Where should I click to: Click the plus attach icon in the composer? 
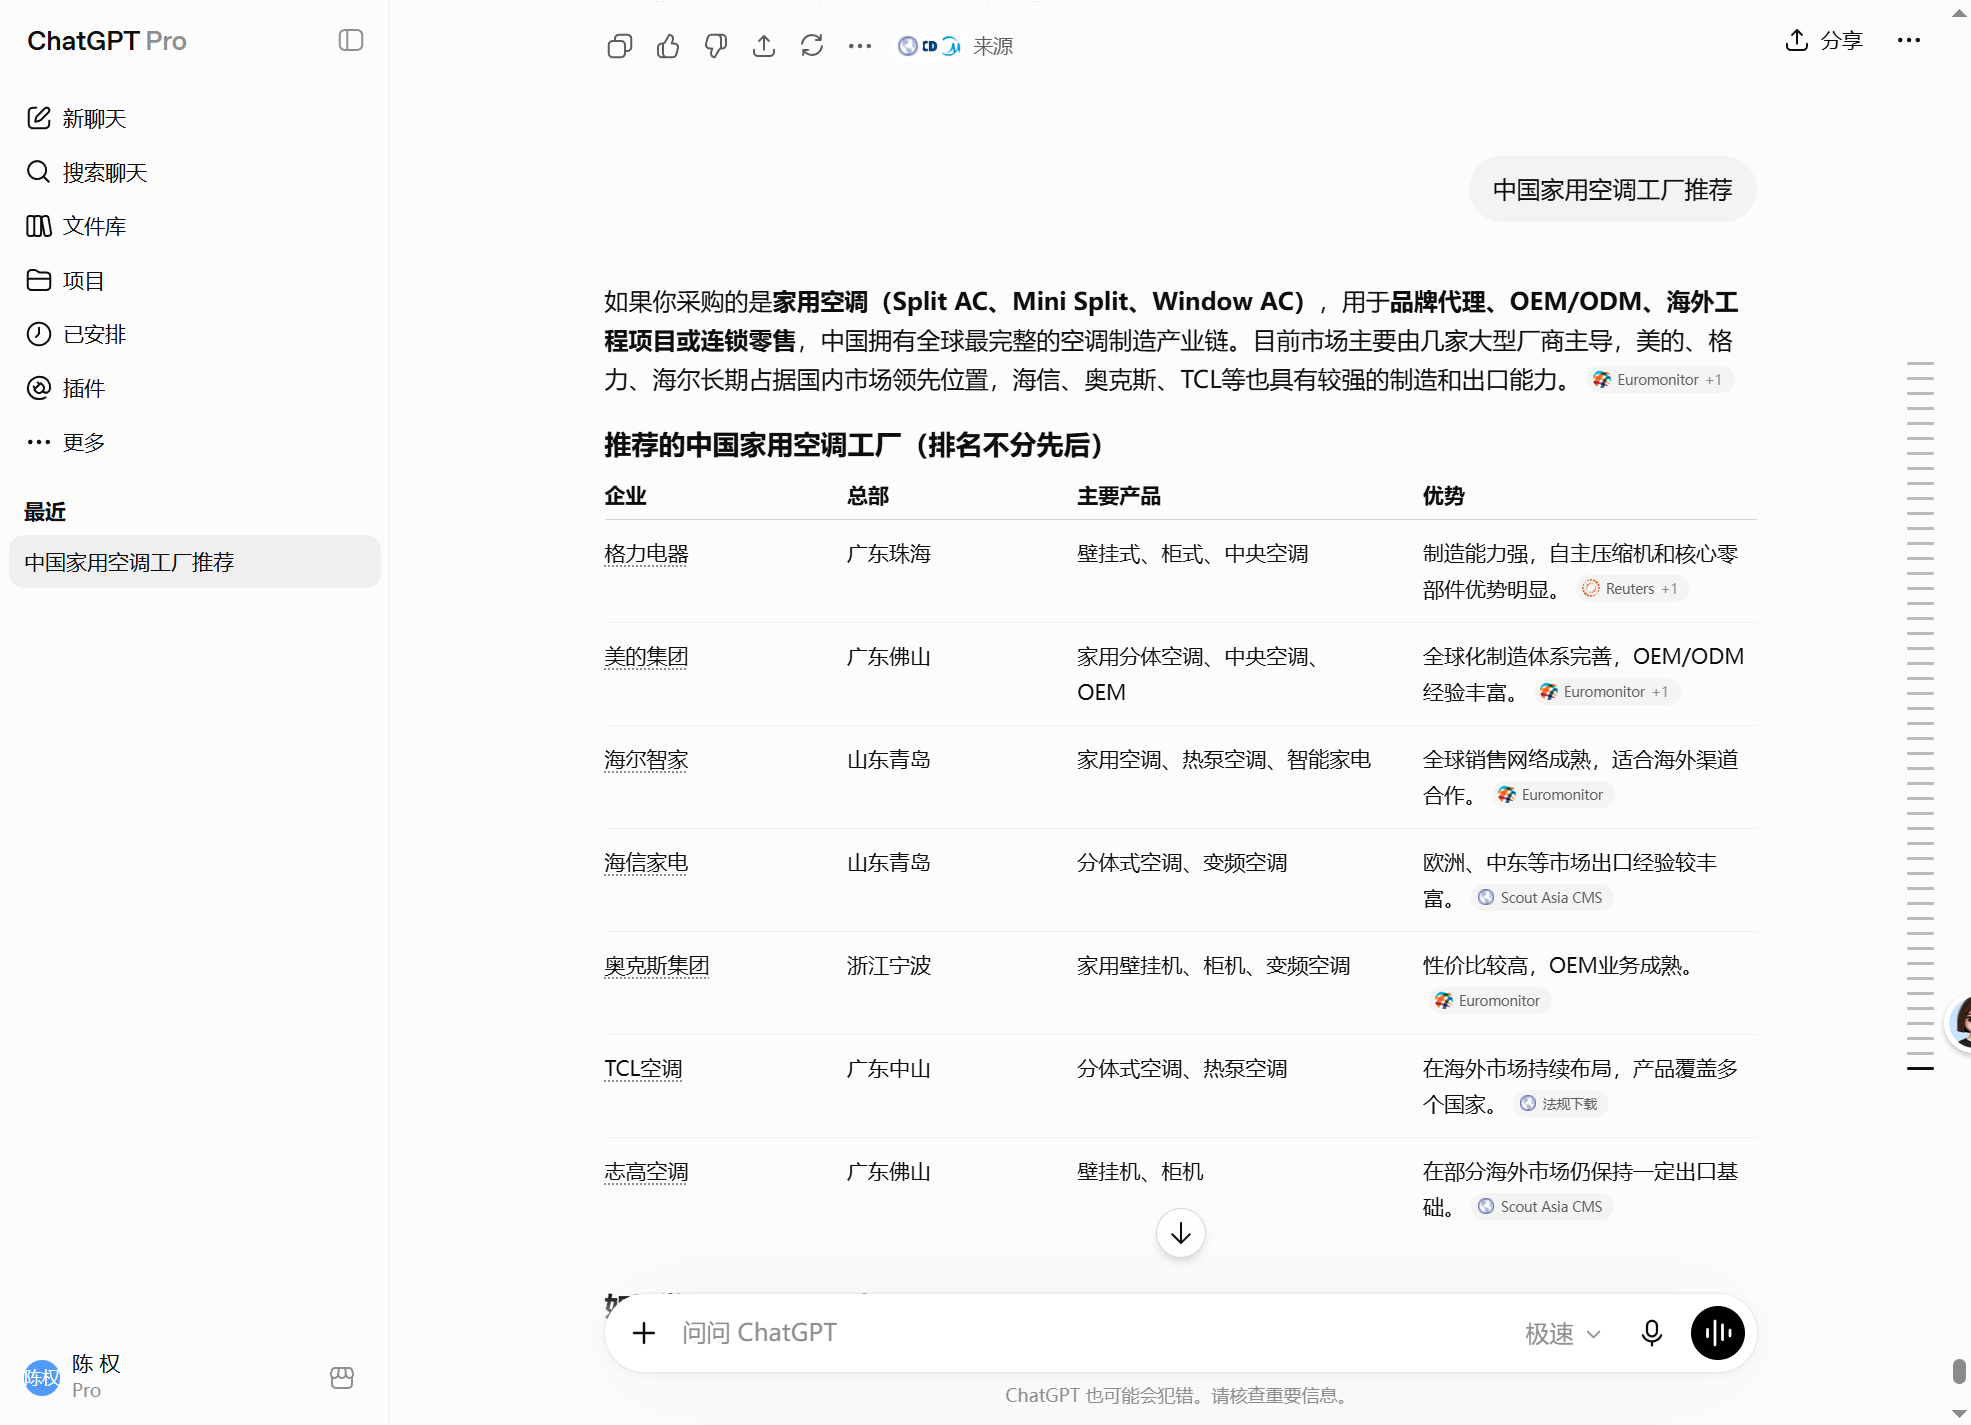(x=644, y=1333)
